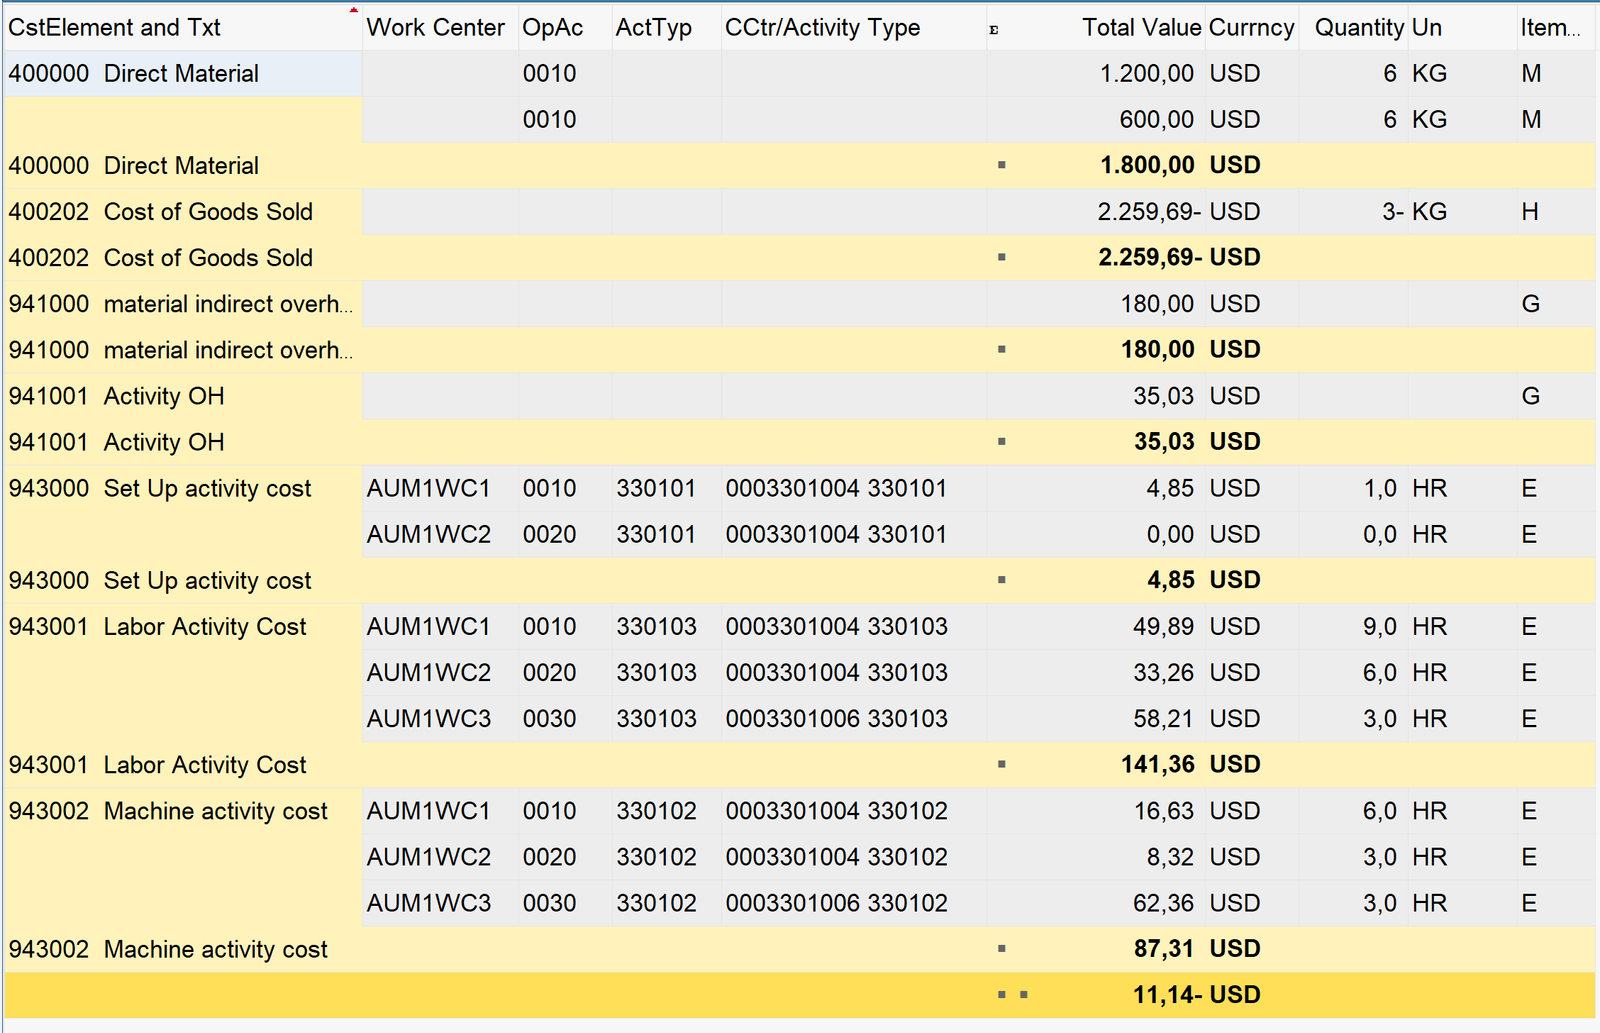Select the 58,21 Labor Activity Cost value
The image size is (1600, 1033).
point(1163,719)
